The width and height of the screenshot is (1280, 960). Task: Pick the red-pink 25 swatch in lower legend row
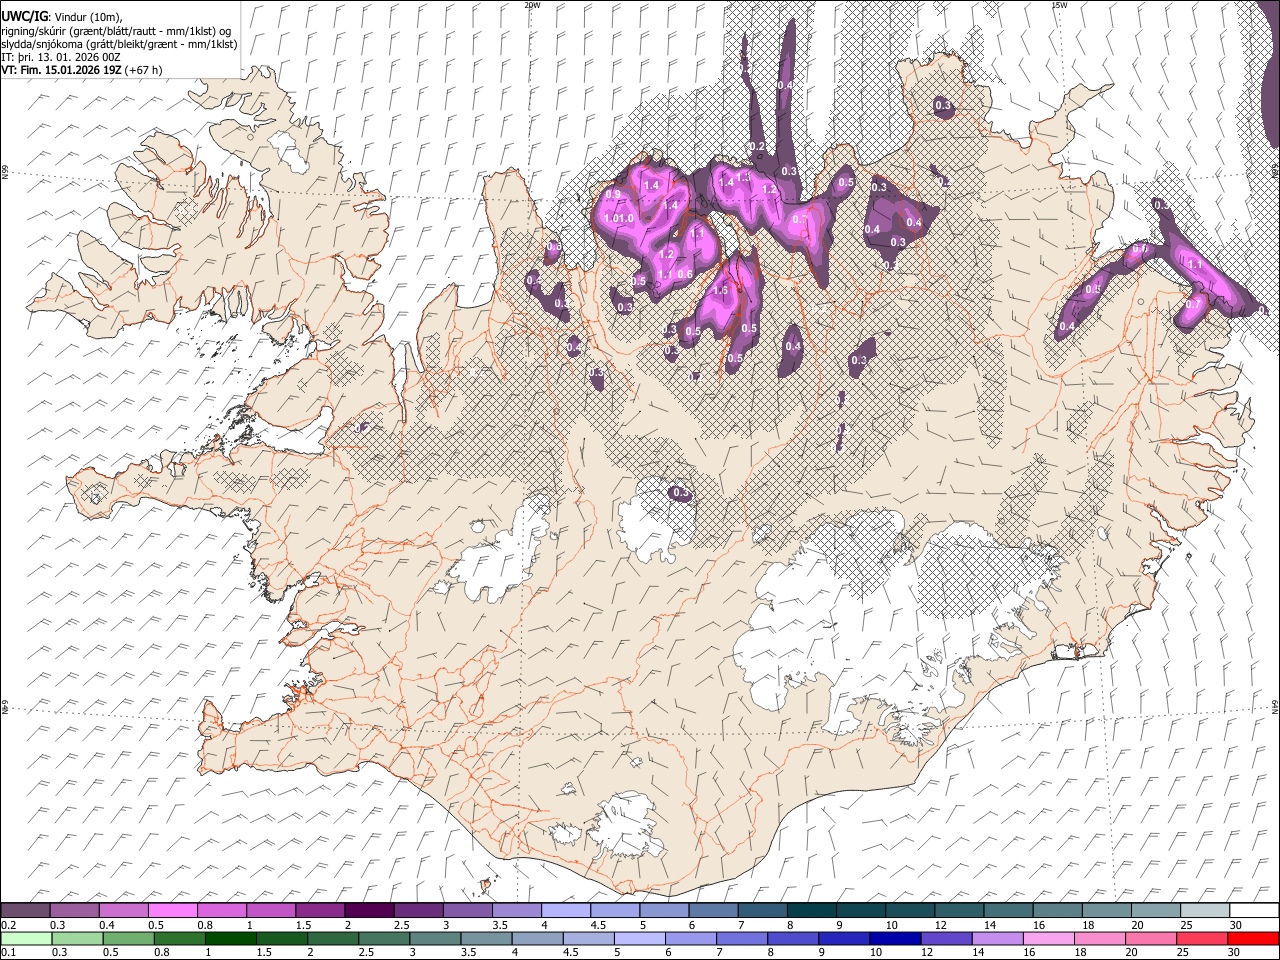click(1202, 938)
